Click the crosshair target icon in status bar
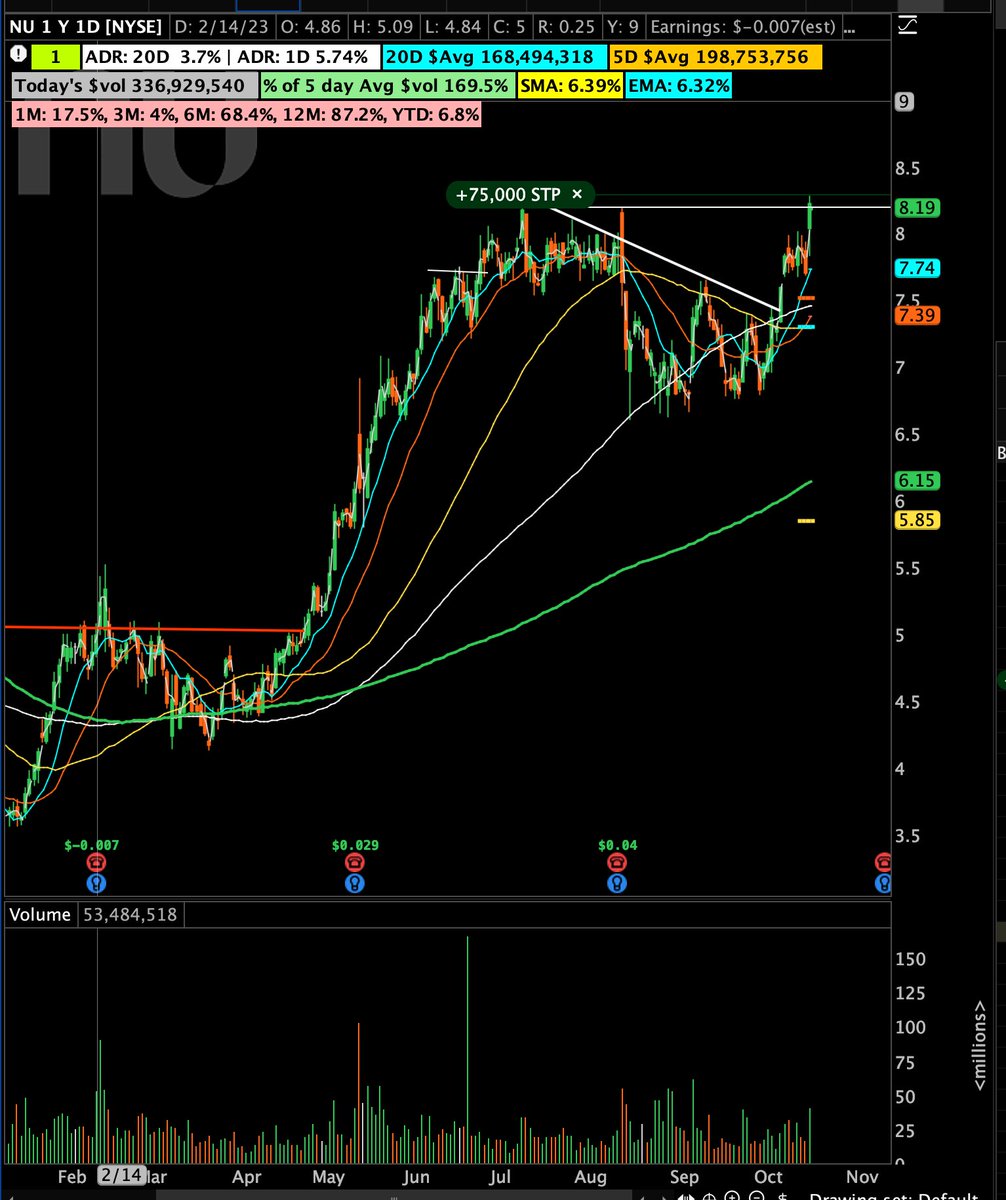The width and height of the screenshot is (1006, 1200). pos(711,1196)
